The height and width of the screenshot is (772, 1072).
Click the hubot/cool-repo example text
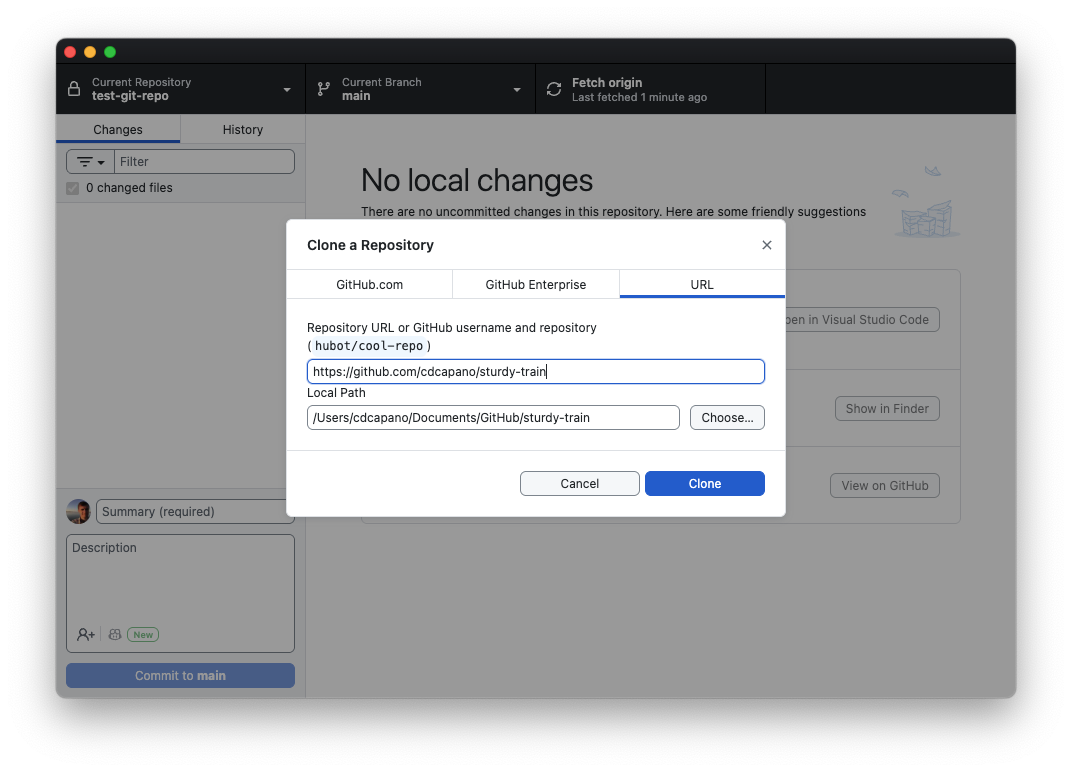click(369, 346)
